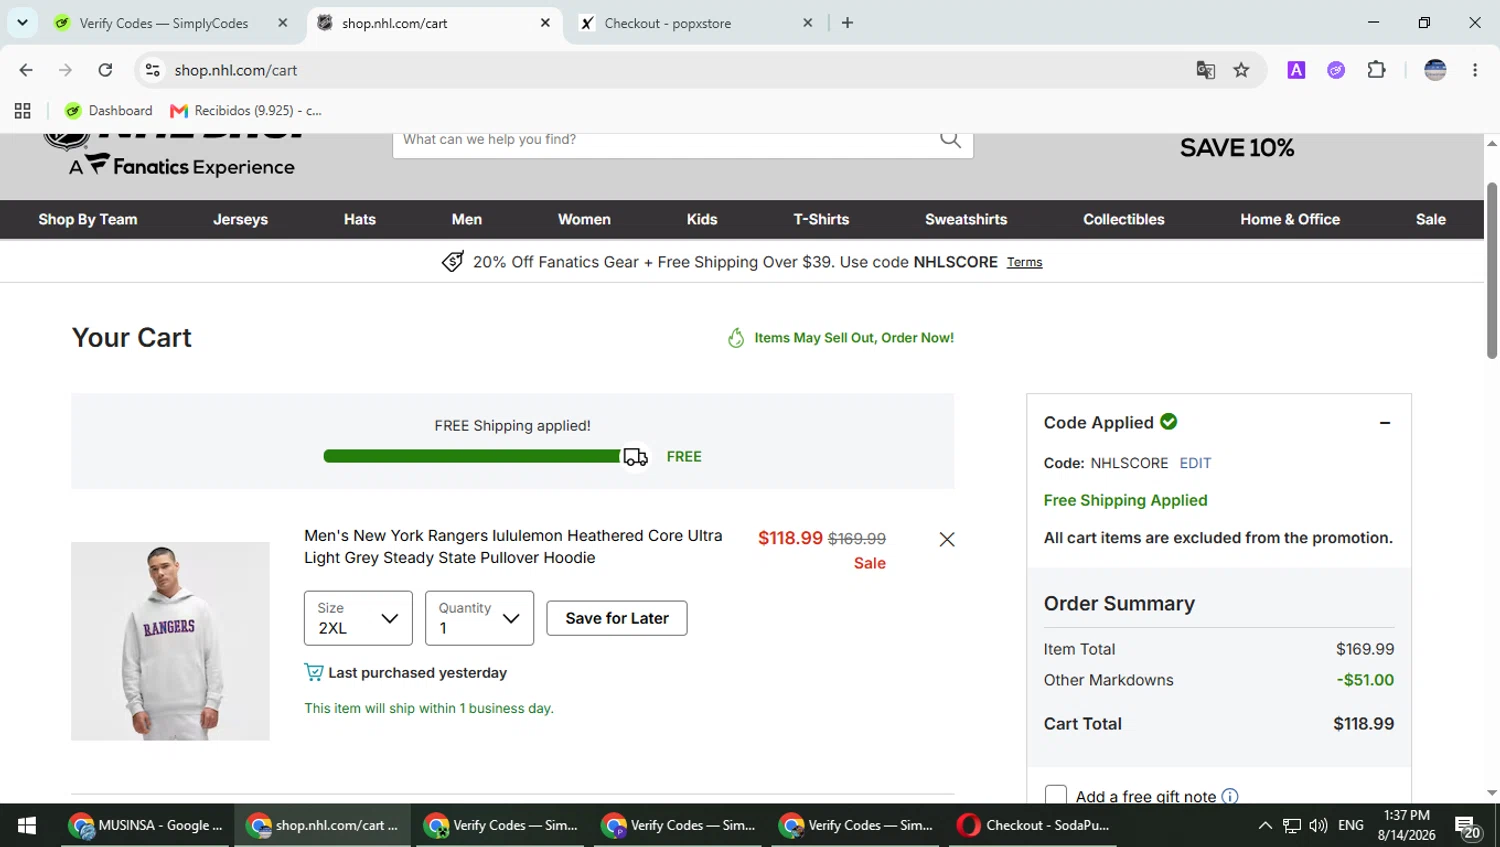Click the gift note info icon

click(1230, 796)
